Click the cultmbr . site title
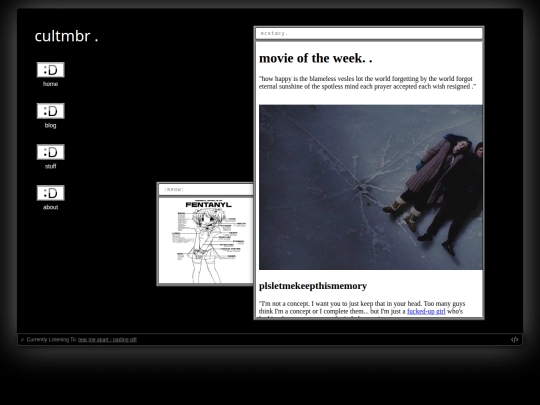540x405 pixels. pos(66,36)
